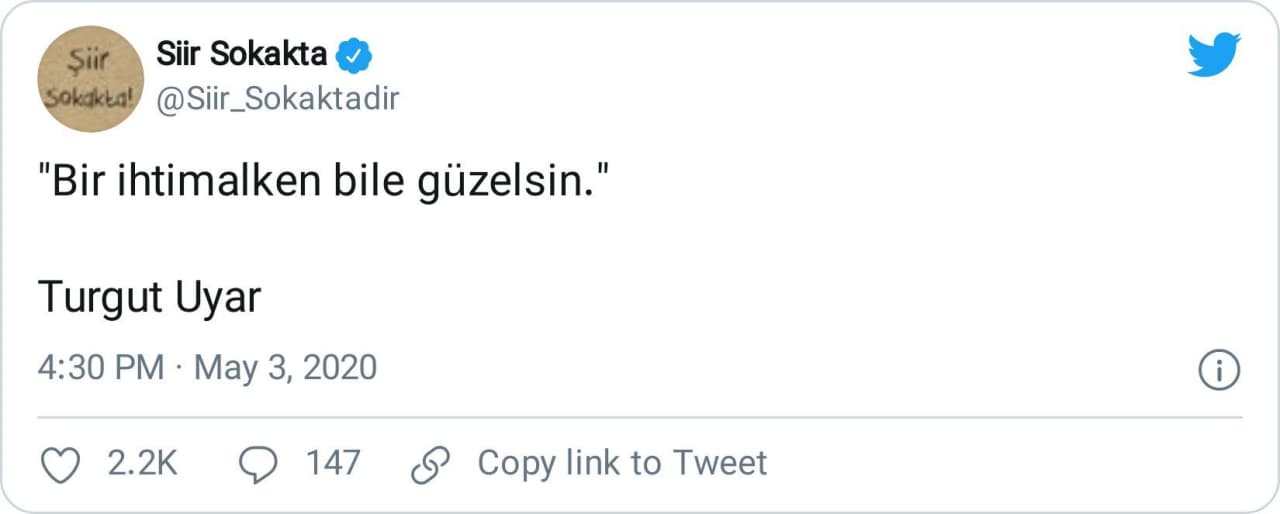Click the blue verified badge
The image size is (1280, 514).
(x=353, y=55)
